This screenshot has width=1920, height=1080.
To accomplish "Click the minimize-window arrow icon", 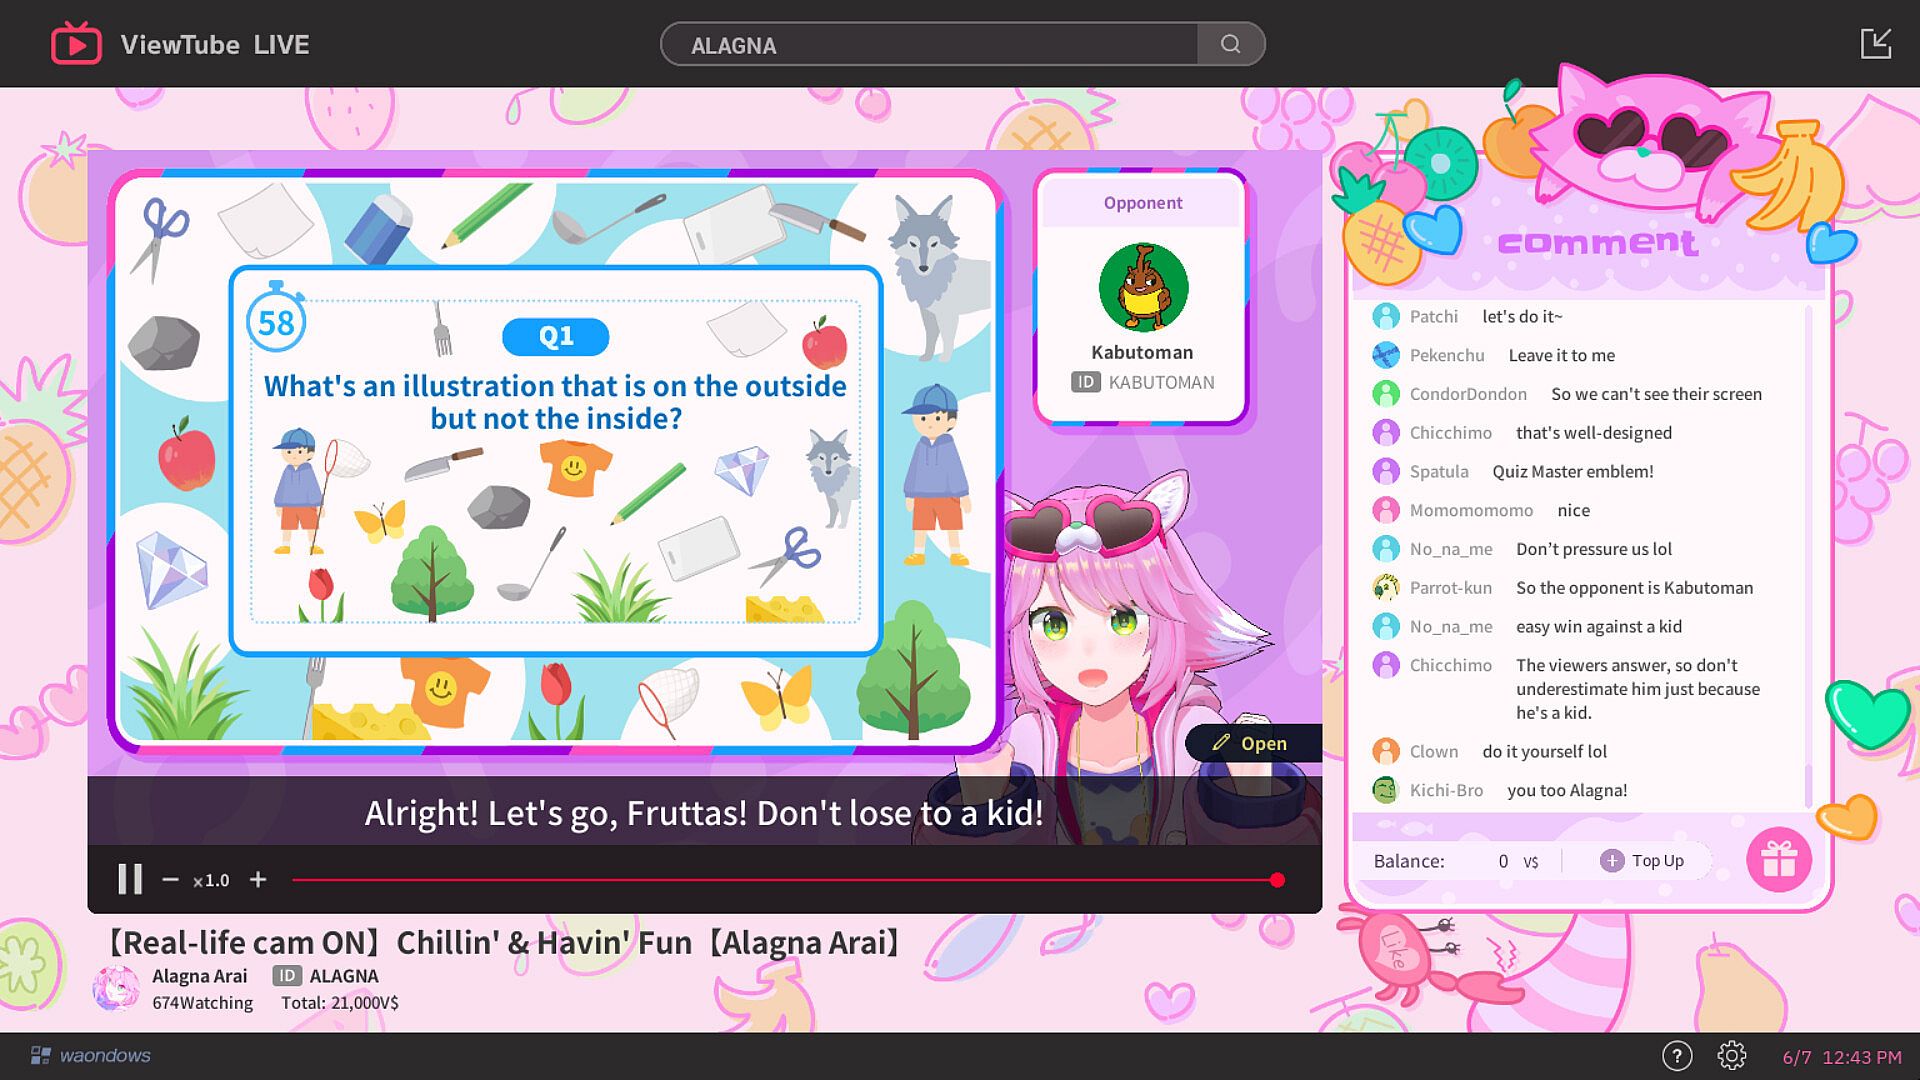I will coord(1875,44).
